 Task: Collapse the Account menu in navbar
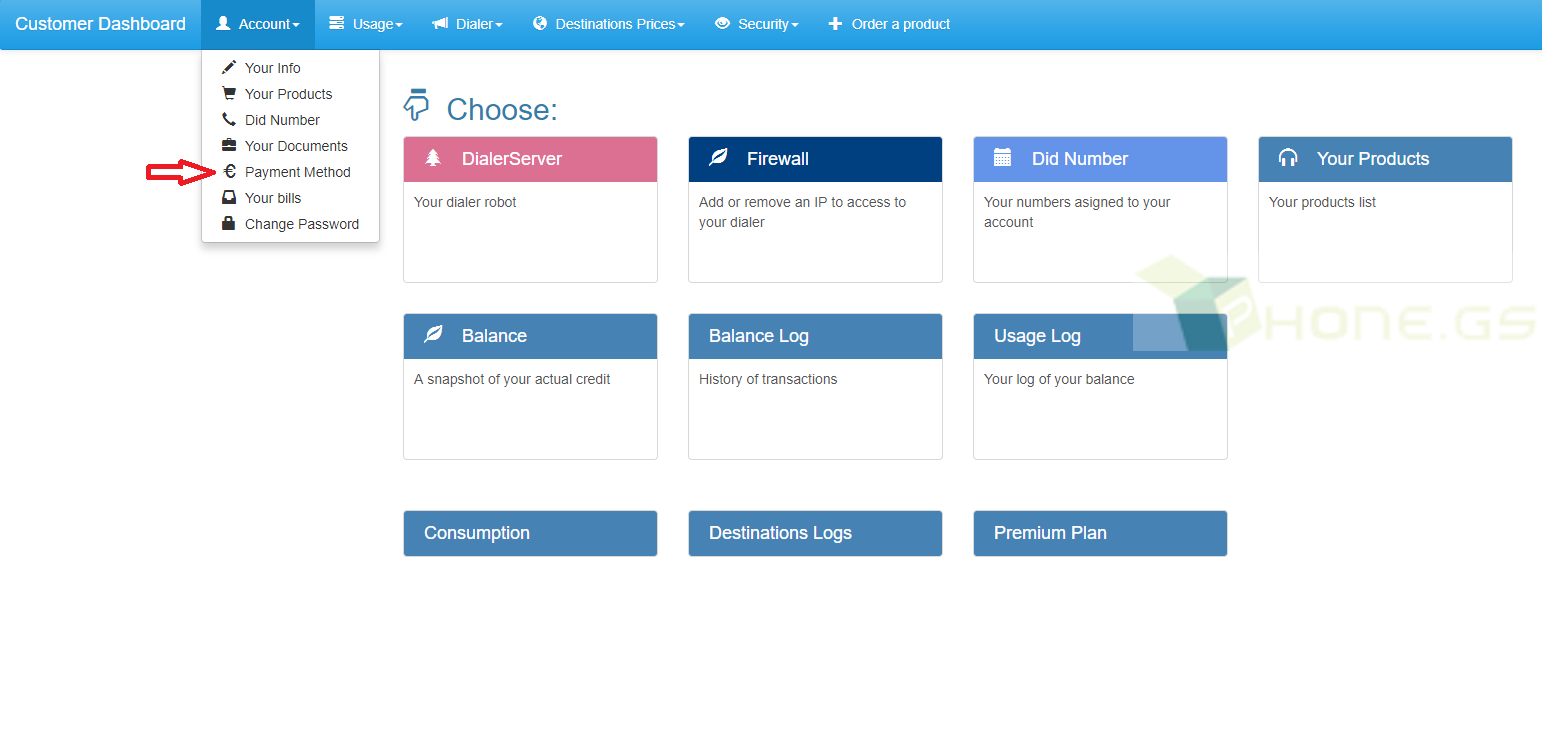point(258,24)
